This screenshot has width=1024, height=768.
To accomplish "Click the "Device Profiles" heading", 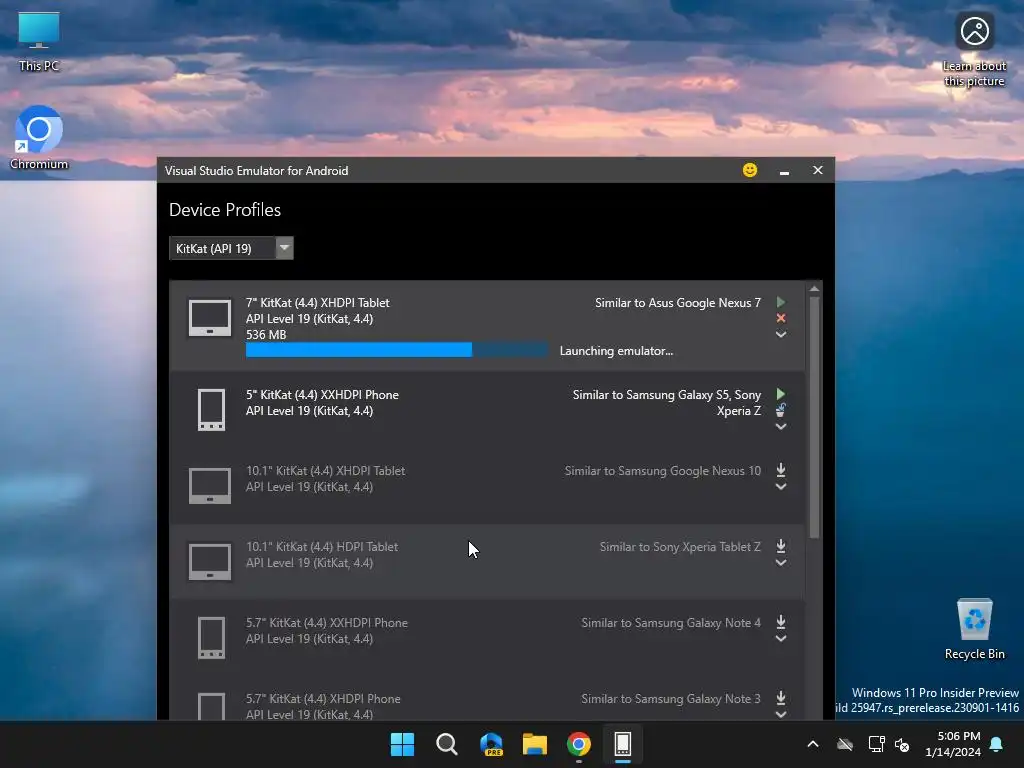I will point(225,210).
